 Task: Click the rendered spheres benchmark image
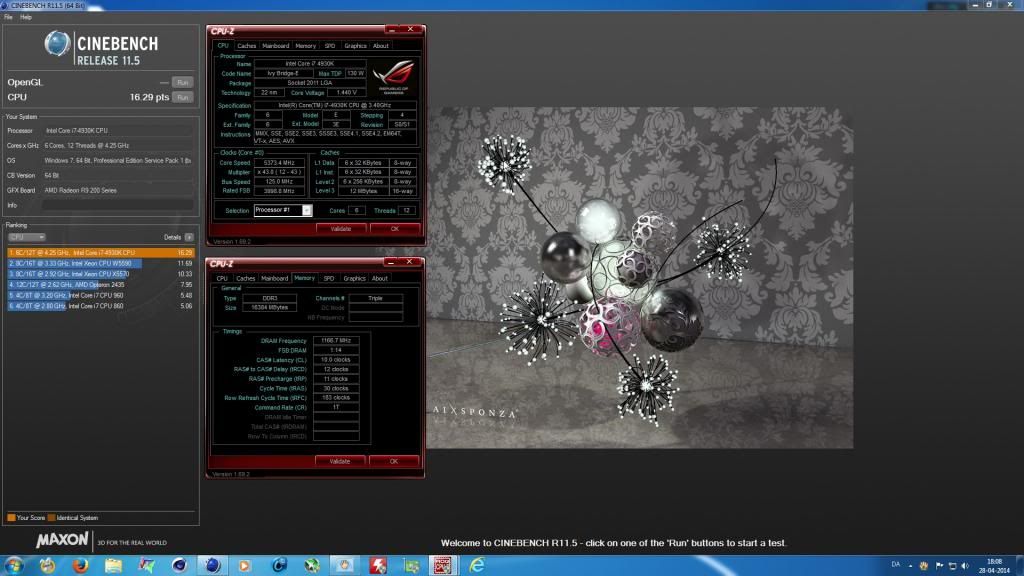(639, 278)
